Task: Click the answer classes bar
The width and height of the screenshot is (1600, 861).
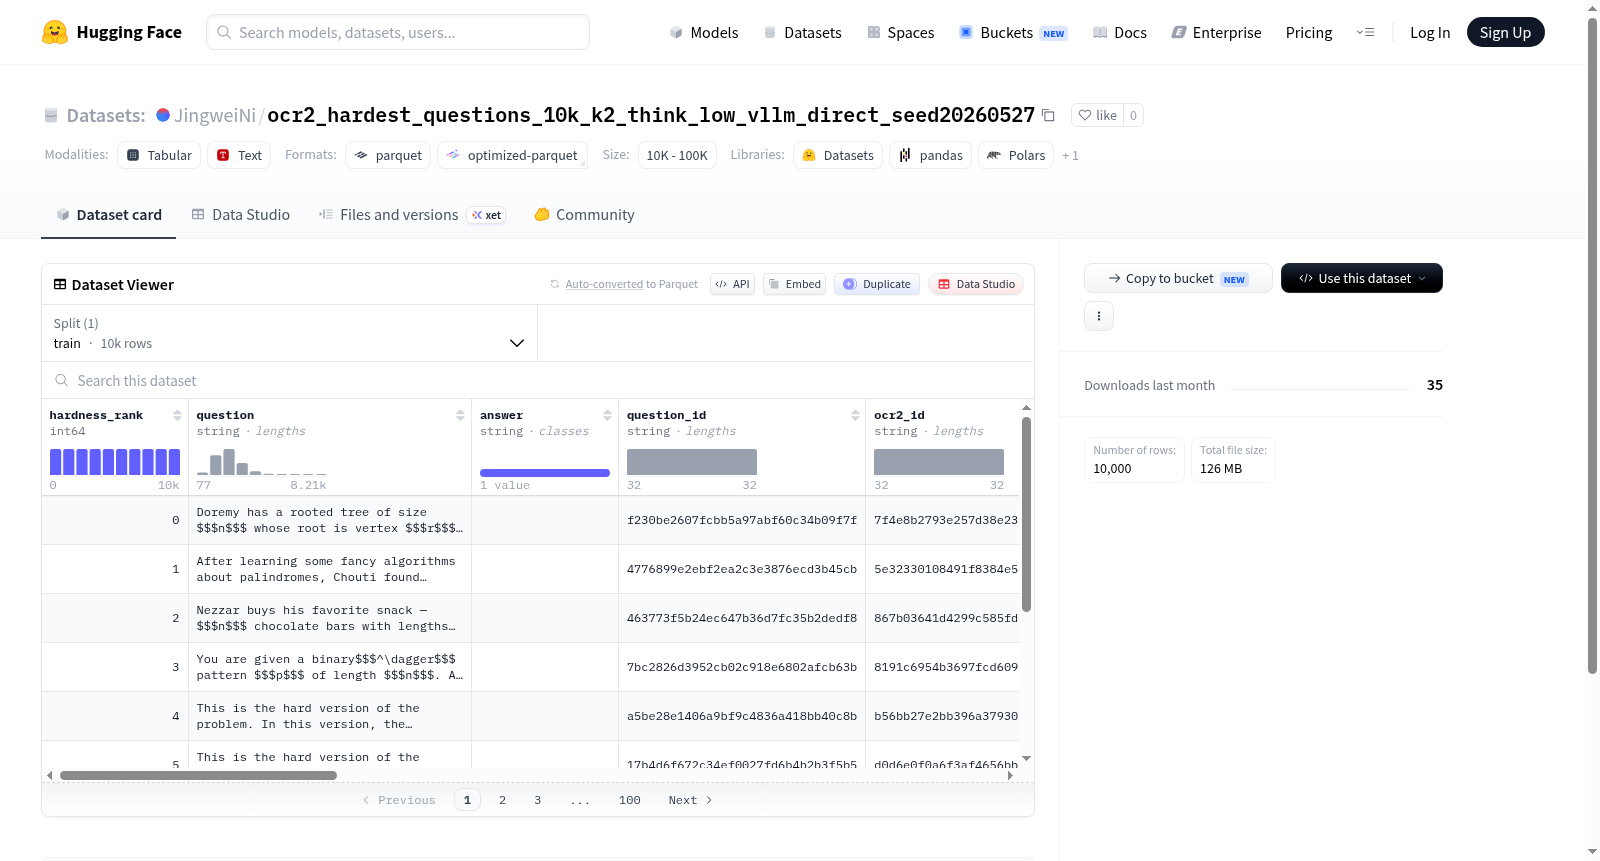Action: [545, 473]
